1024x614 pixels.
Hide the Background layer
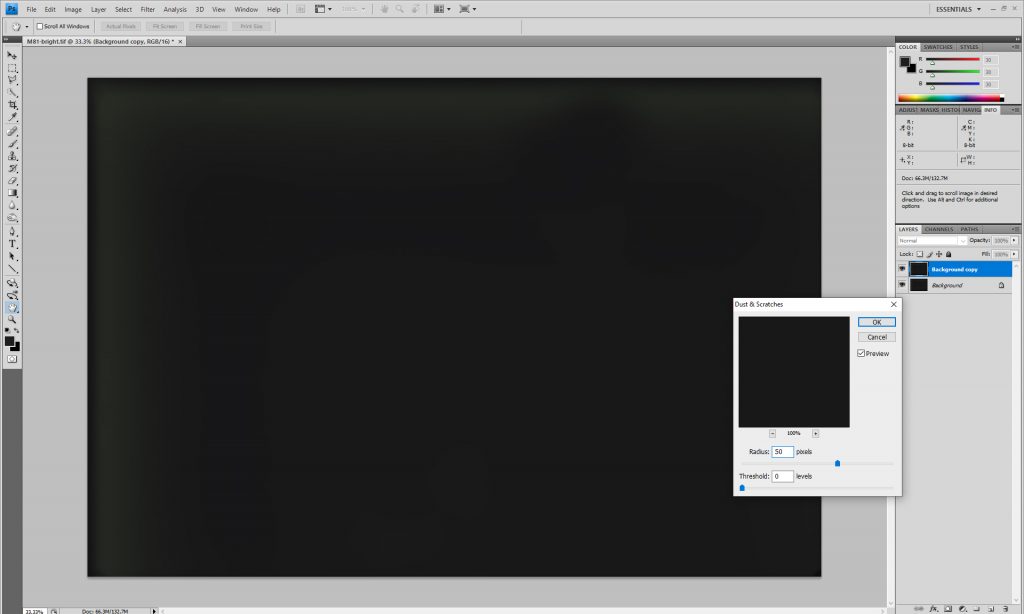902,285
